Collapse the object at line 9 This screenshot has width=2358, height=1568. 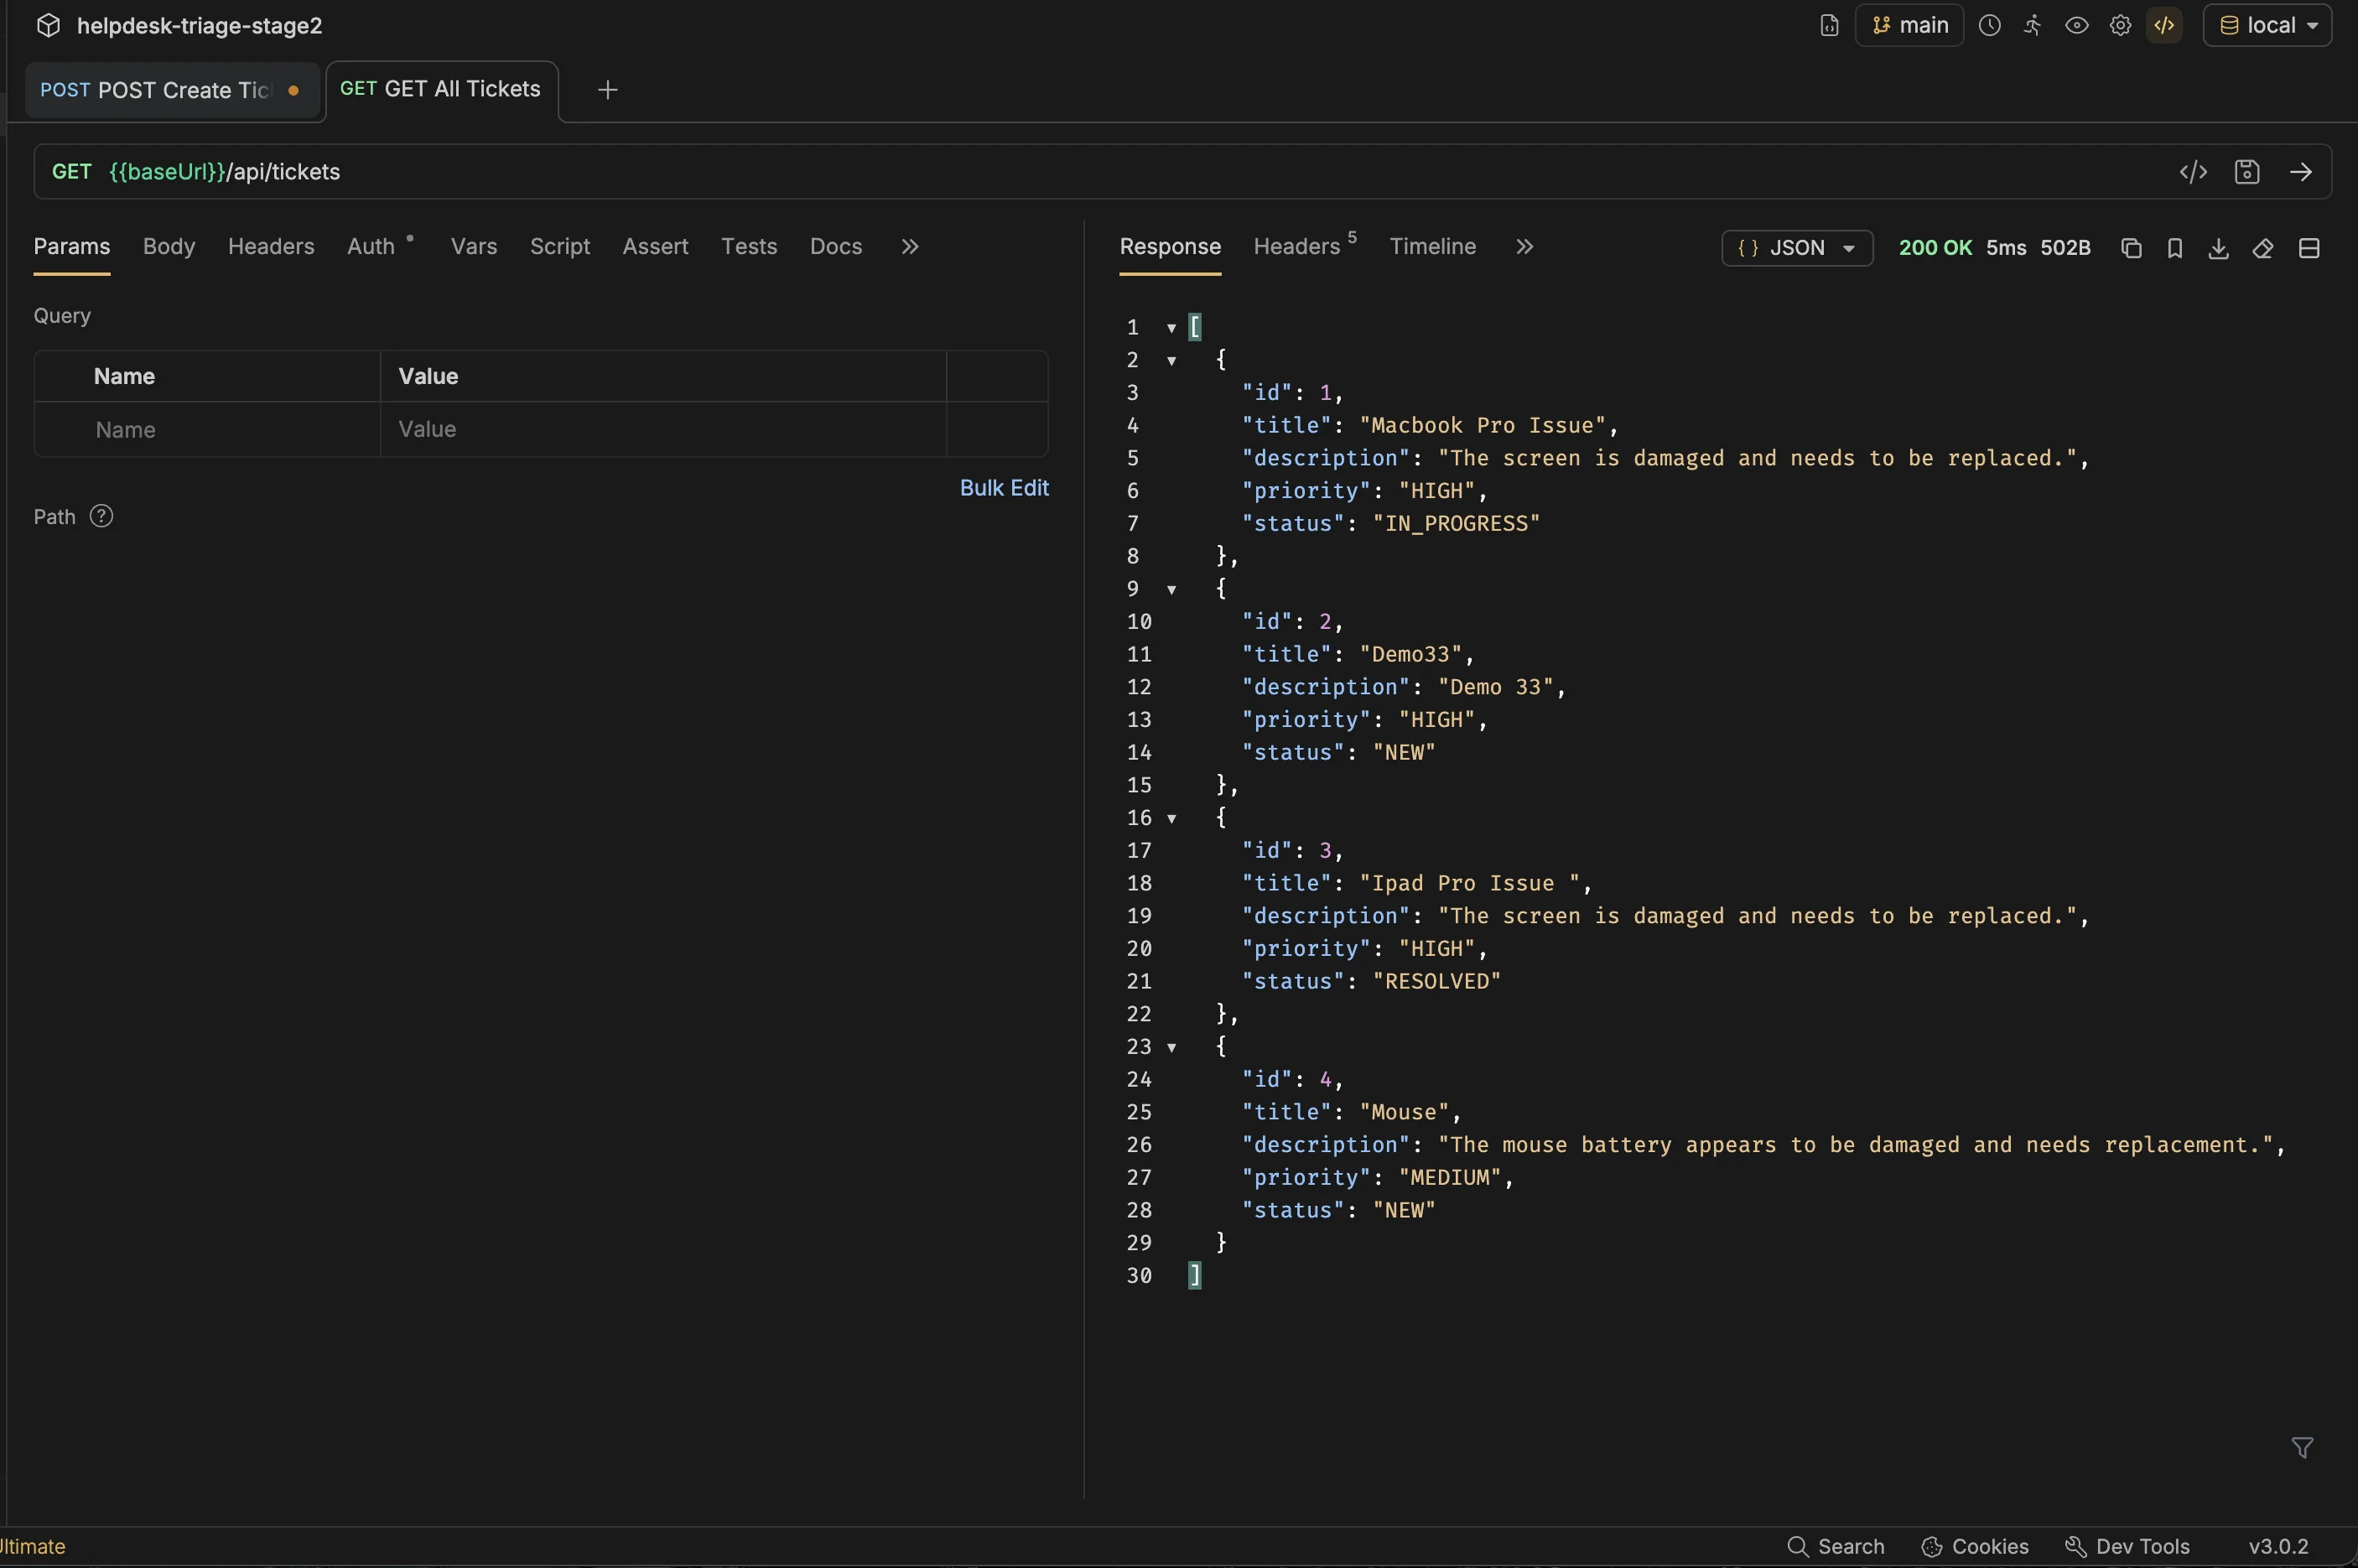(x=1171, y=590)
